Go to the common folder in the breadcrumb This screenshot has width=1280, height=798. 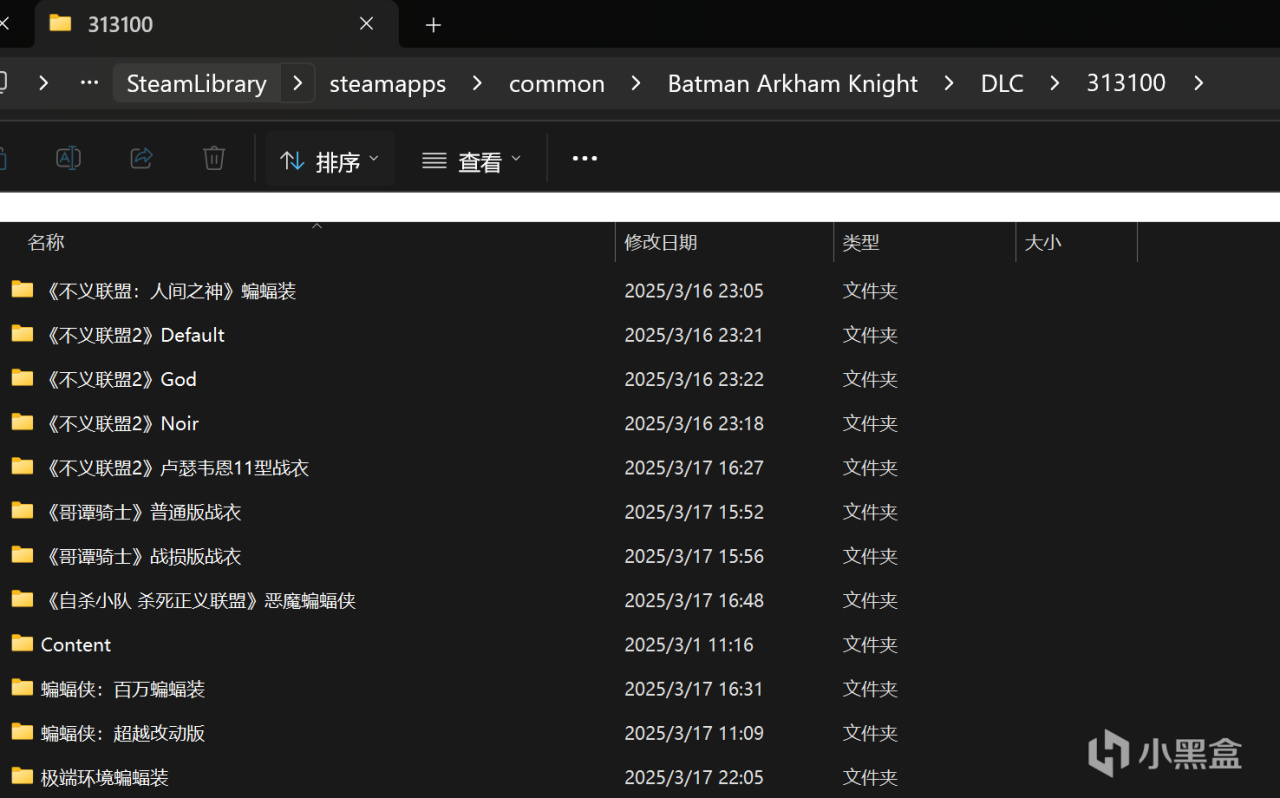(557, 83)
